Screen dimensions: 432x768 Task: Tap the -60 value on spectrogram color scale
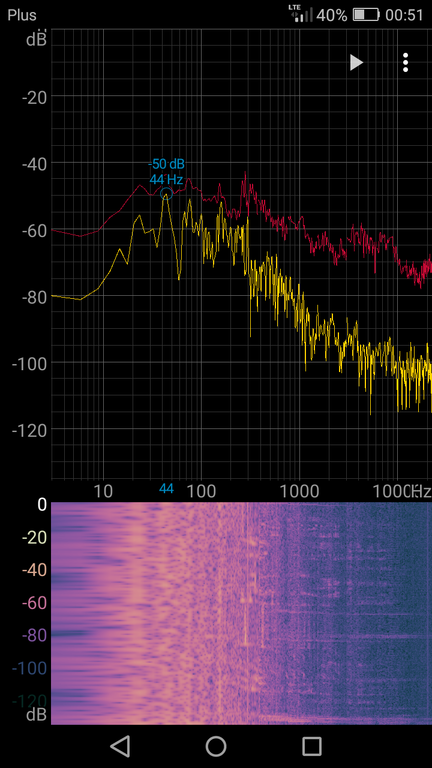pyautogui.click(x=34, y=603)
